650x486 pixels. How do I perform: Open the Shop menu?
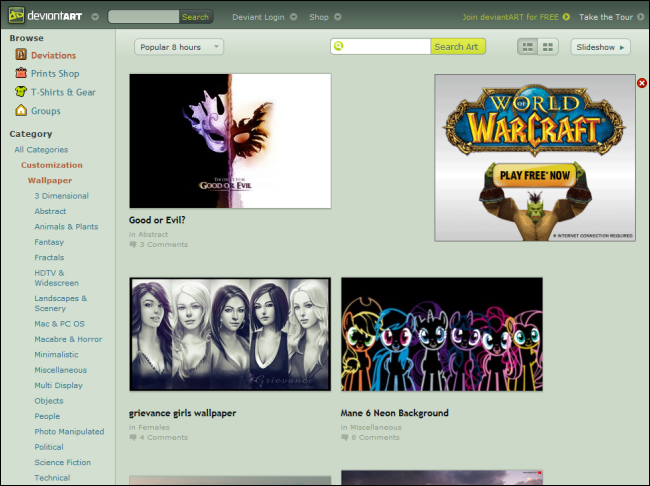click(318, 17)
